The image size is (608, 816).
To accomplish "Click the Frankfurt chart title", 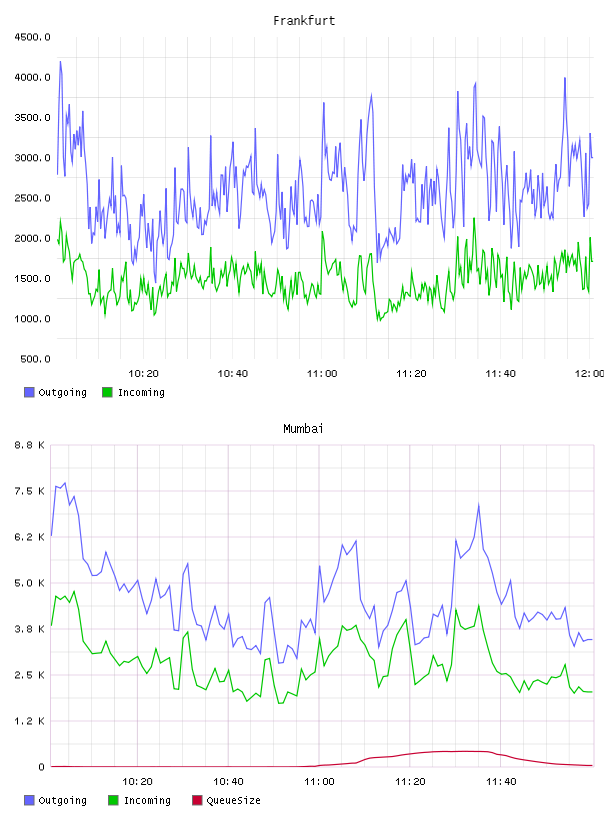I will (x=303, y=21).
